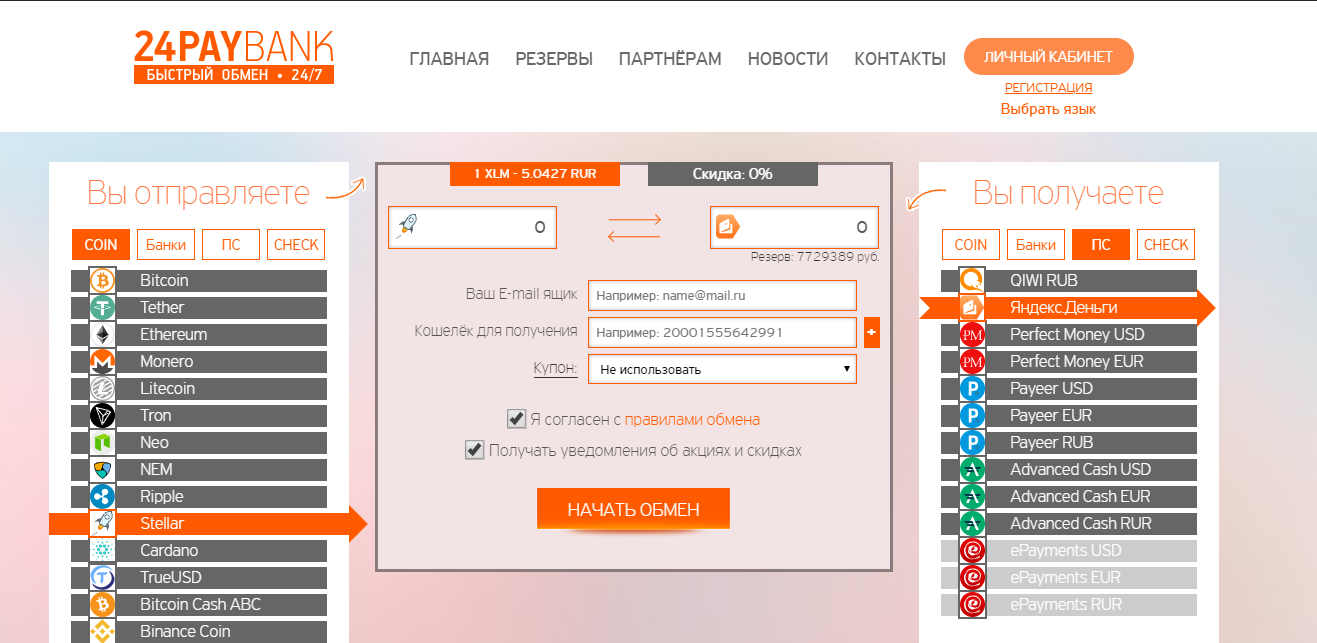This screenshot has height=643, width=1317.
Task: Open the ГЛАВНАЯ menu item
Action: point(449,59)
